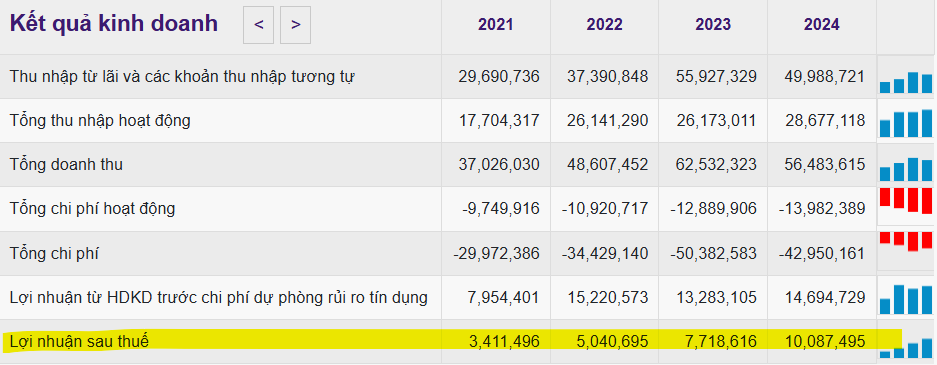Image resolution: width=937 pixels, height=365 pixels.
Task: Click the 2023 total revenue value 62,532,323
Action: 716,164
